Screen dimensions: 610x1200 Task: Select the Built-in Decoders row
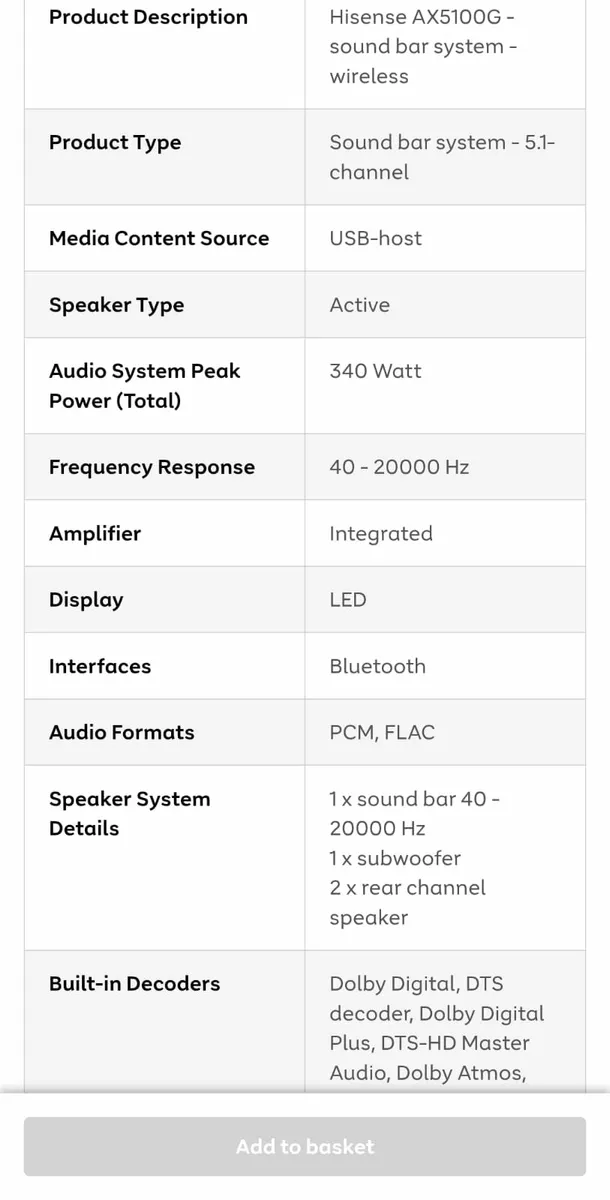[x=134, y=983]
